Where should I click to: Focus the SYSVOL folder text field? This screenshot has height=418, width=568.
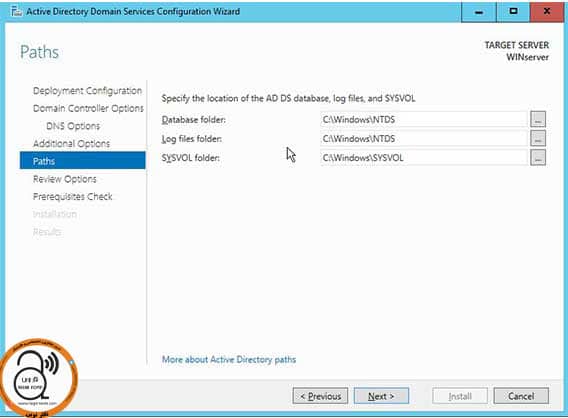423,158
